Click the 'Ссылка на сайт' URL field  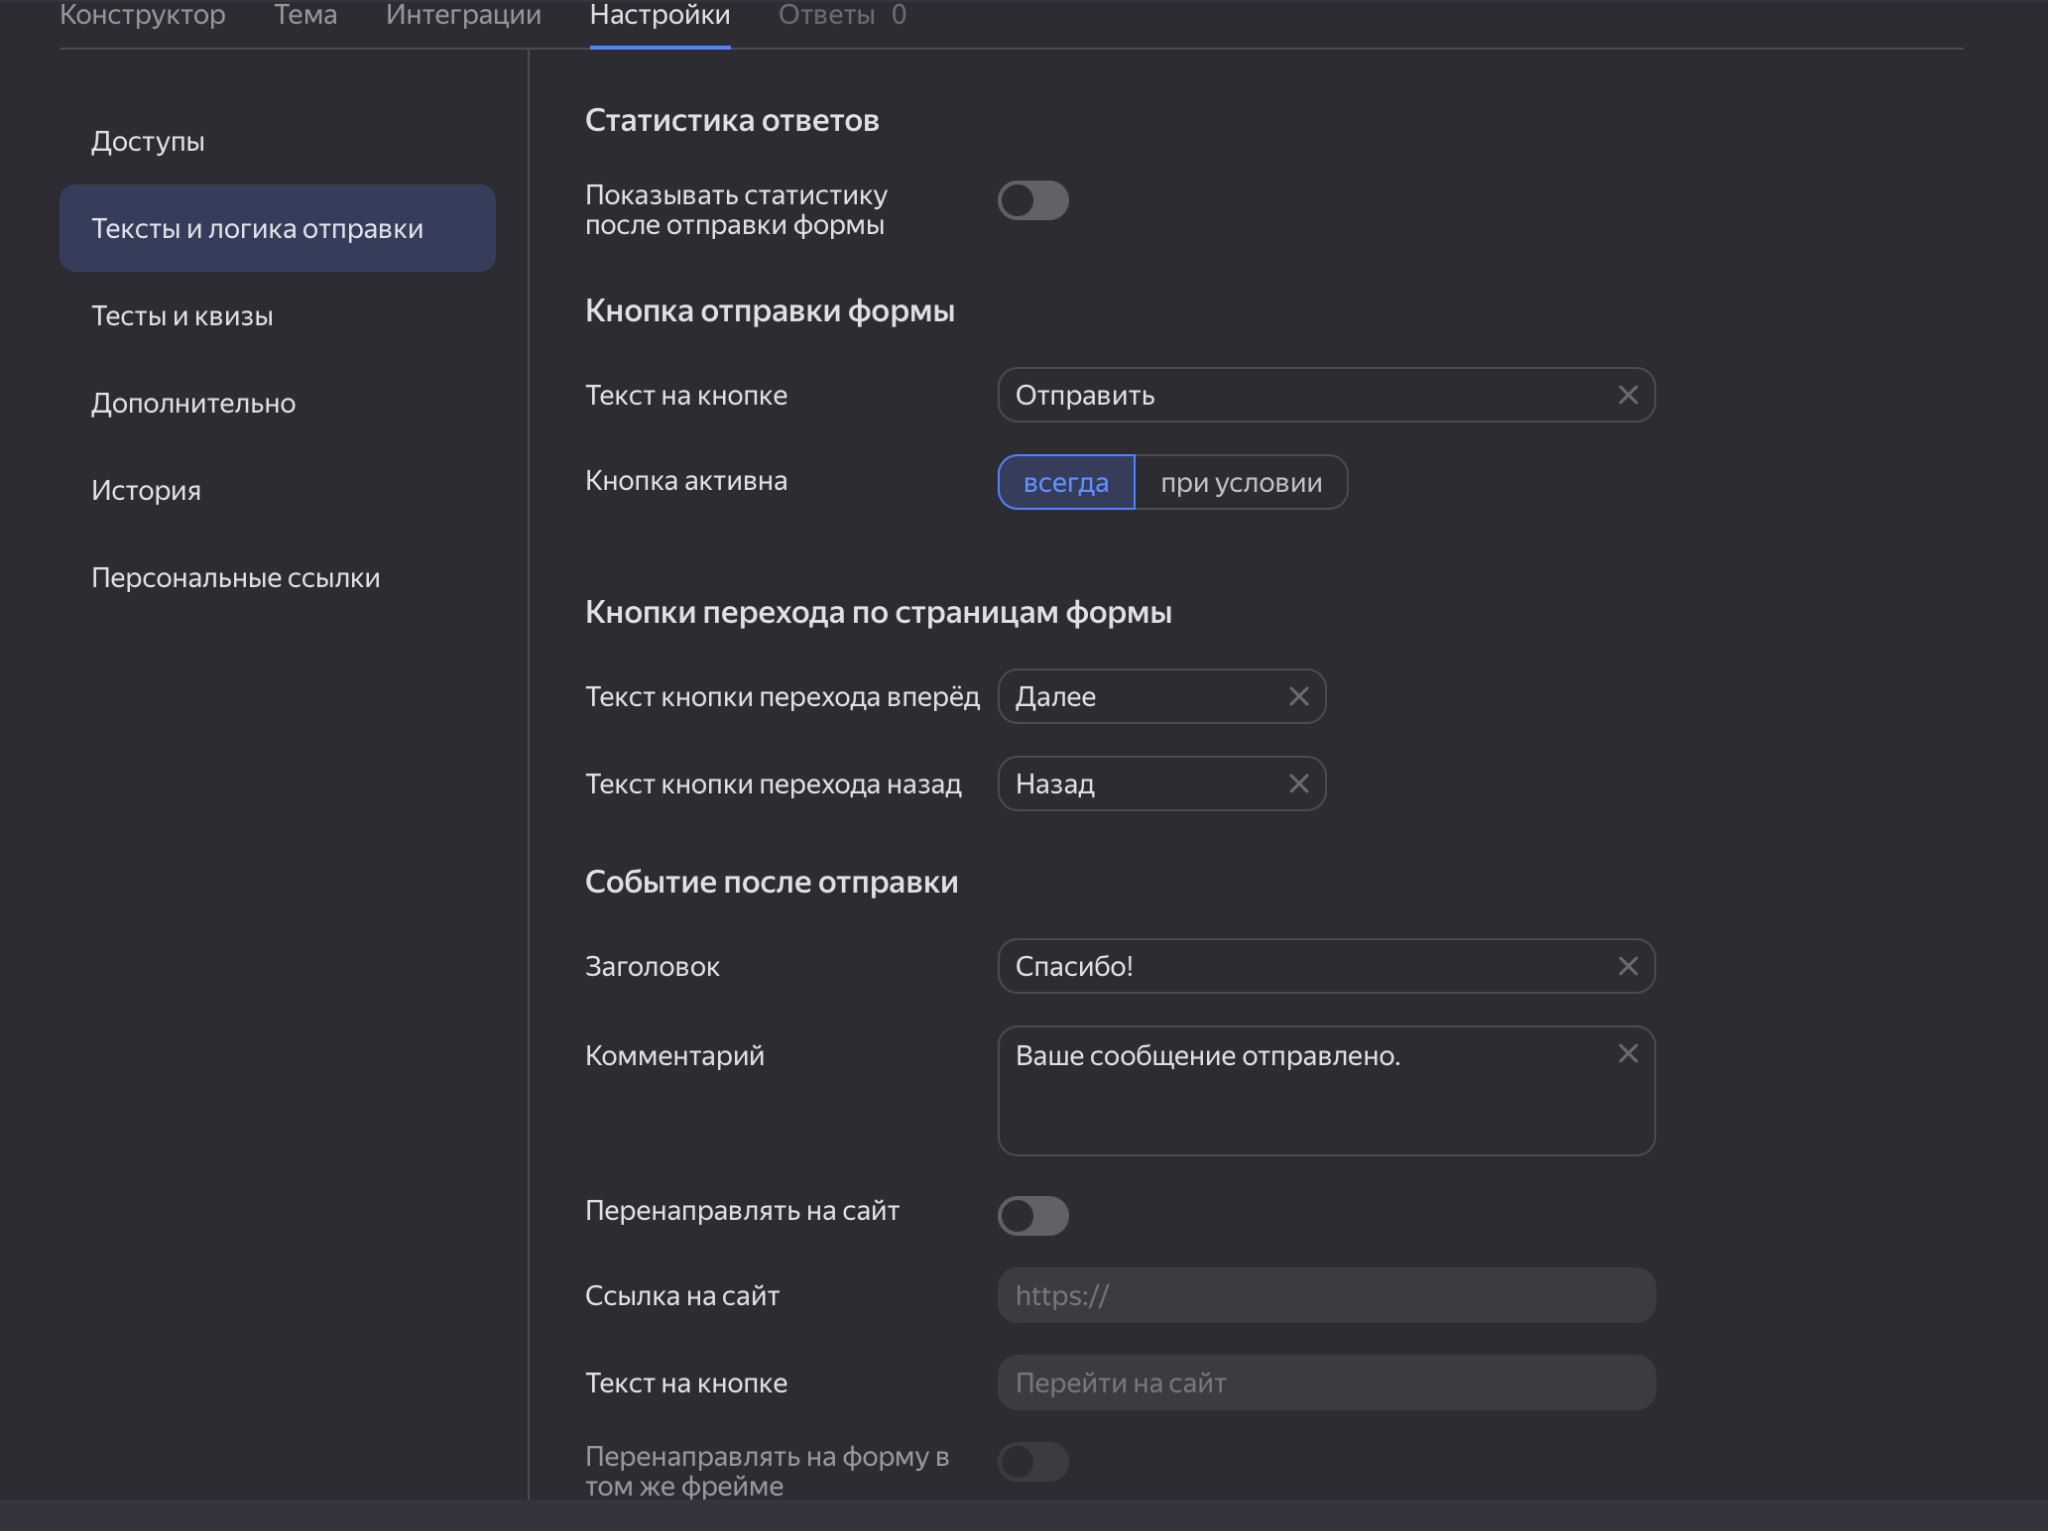(1325, 1296)
